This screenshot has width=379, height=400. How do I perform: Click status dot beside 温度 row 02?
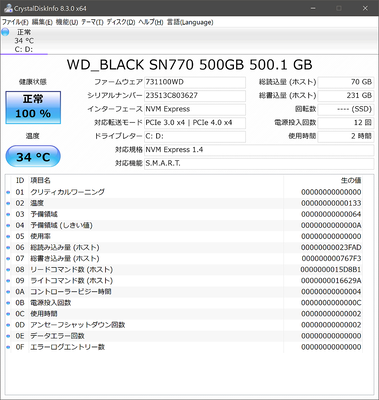pyautogui.click(x=8, y=203)
